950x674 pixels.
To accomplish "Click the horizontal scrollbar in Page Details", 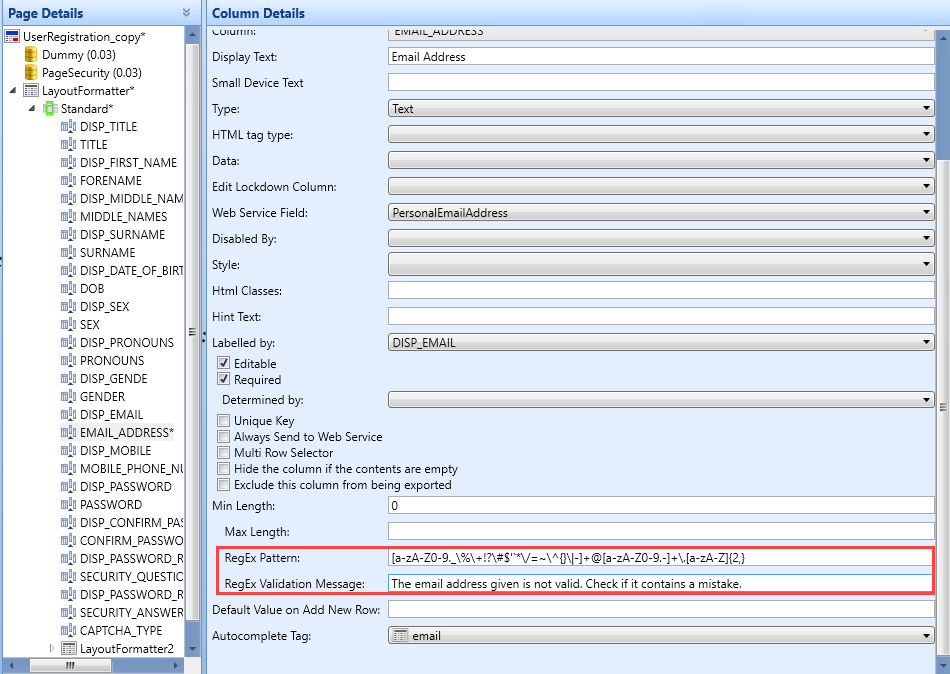I will pos(95,665).
